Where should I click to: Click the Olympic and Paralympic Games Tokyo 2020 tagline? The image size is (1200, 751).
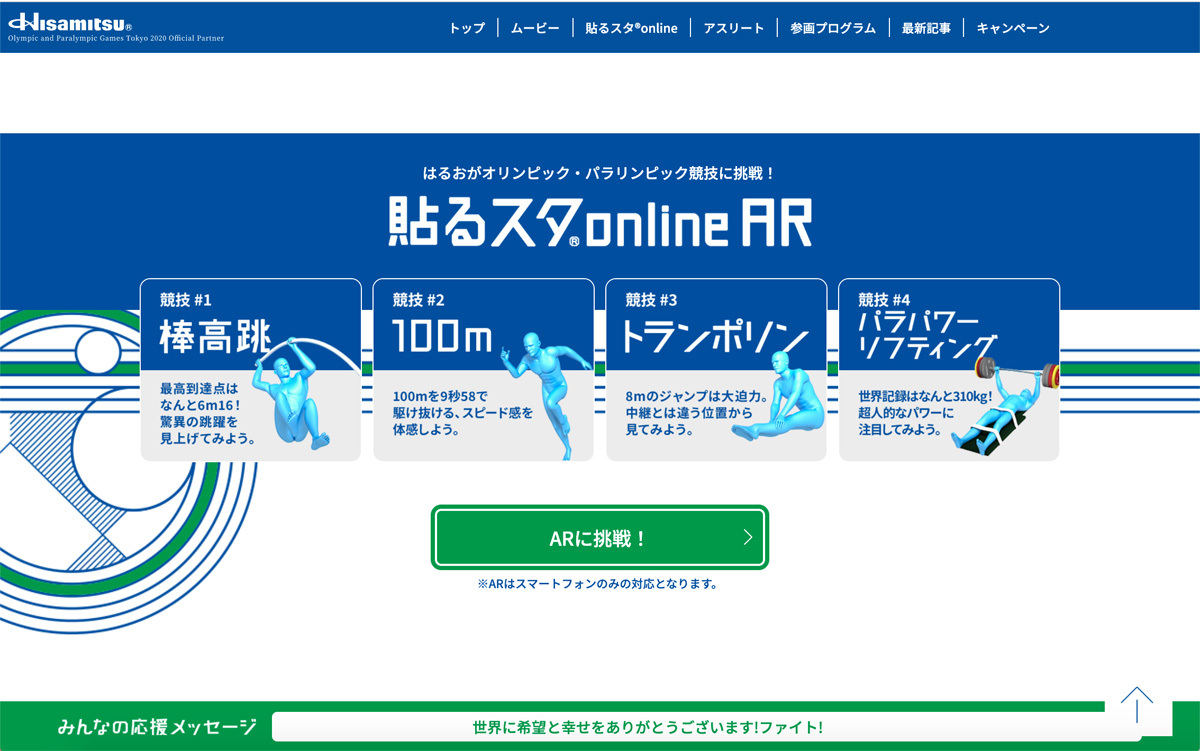(116, 38)
